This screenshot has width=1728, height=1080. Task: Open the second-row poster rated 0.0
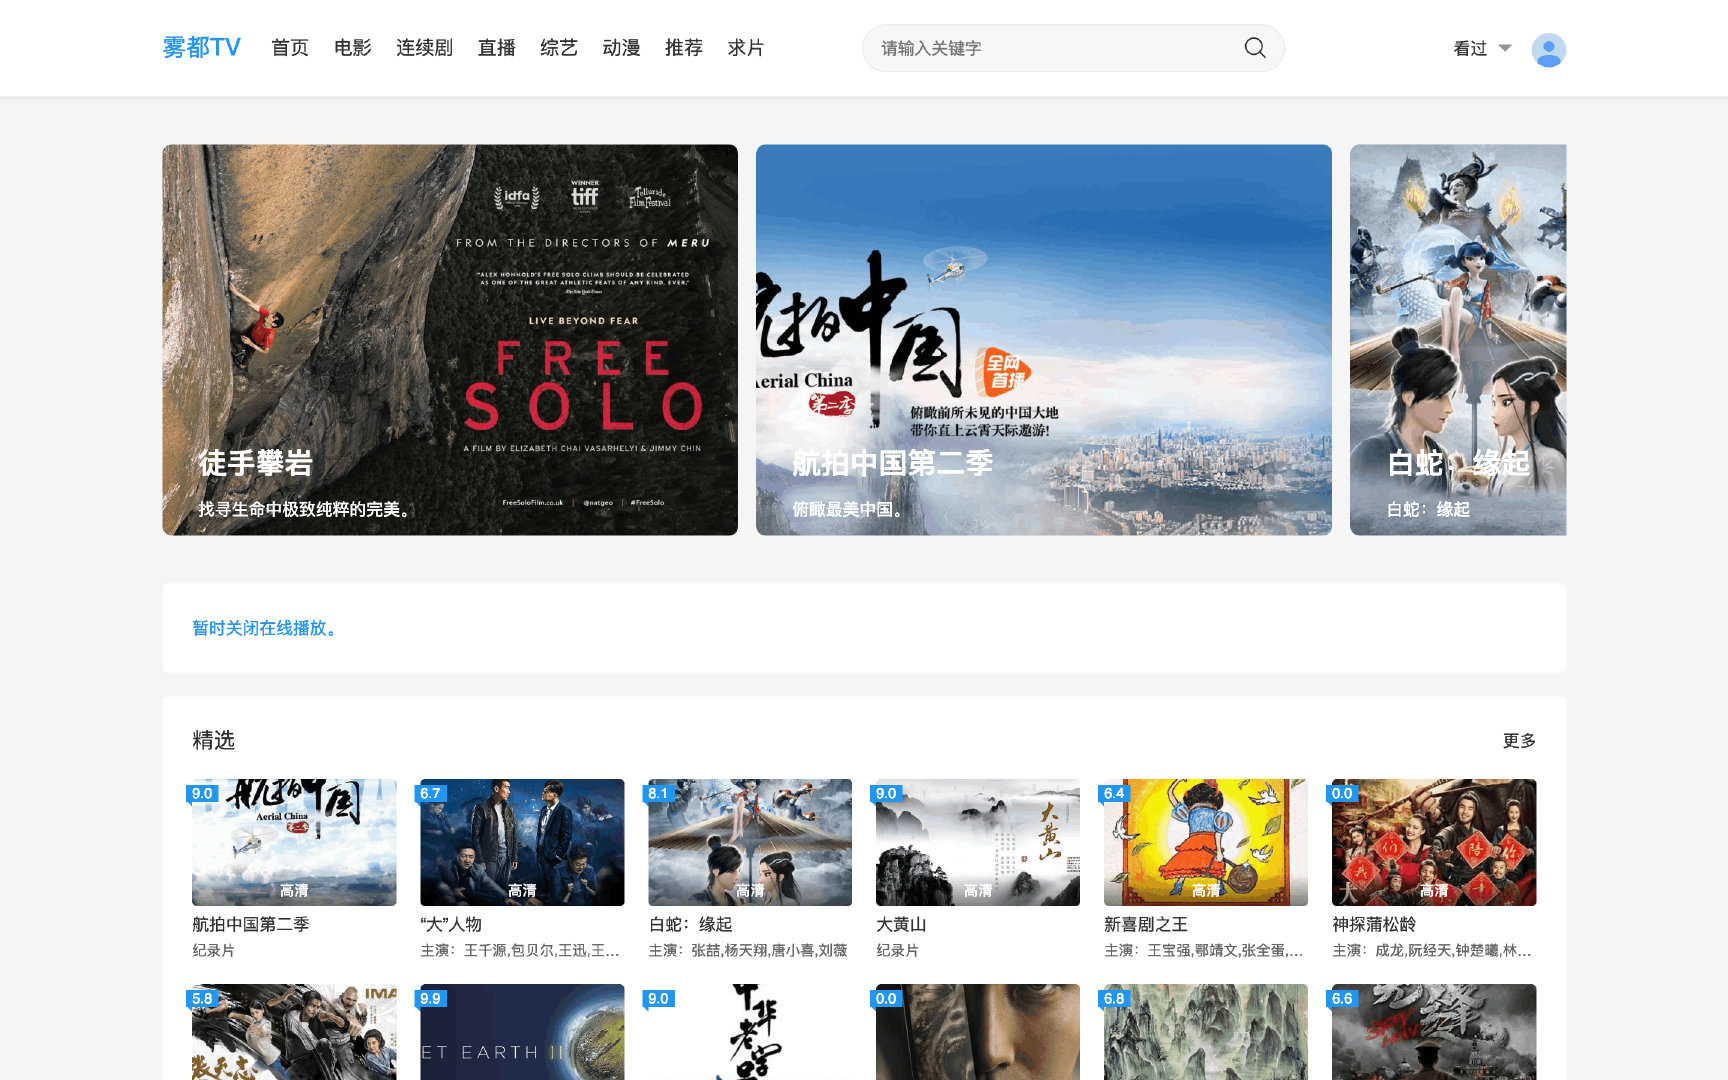978,1032
